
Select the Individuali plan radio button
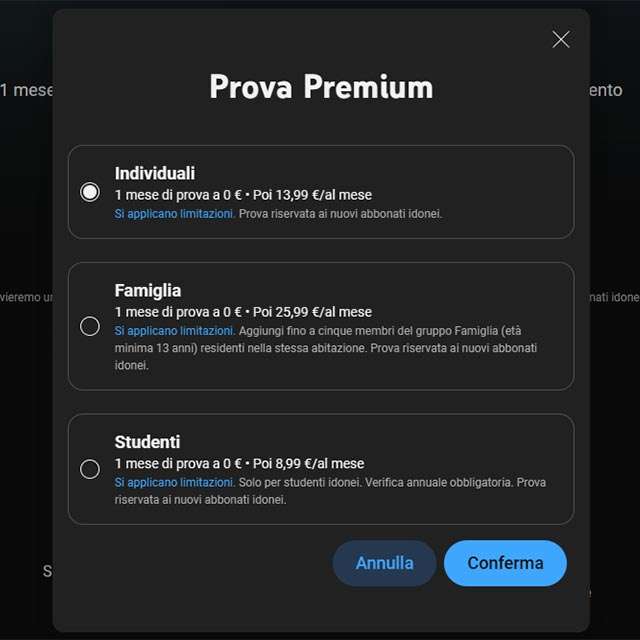point(90,192)
